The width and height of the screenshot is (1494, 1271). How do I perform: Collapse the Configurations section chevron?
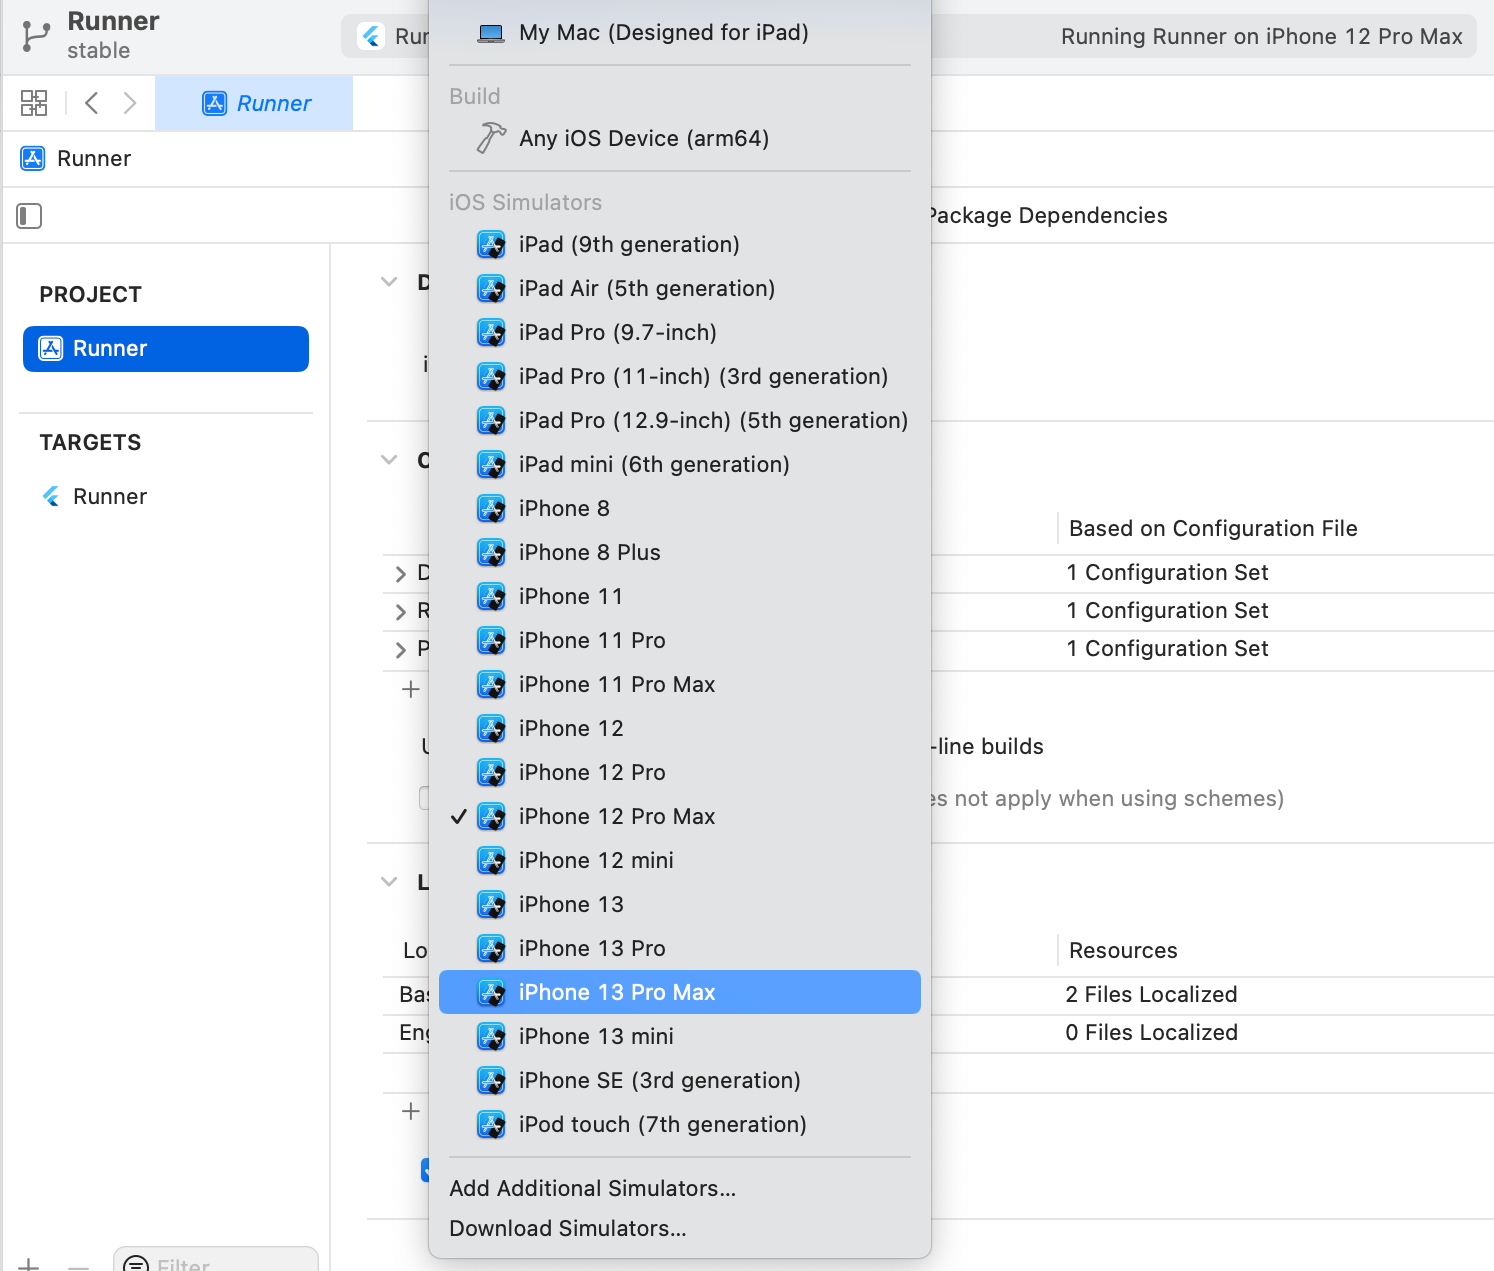389,460
